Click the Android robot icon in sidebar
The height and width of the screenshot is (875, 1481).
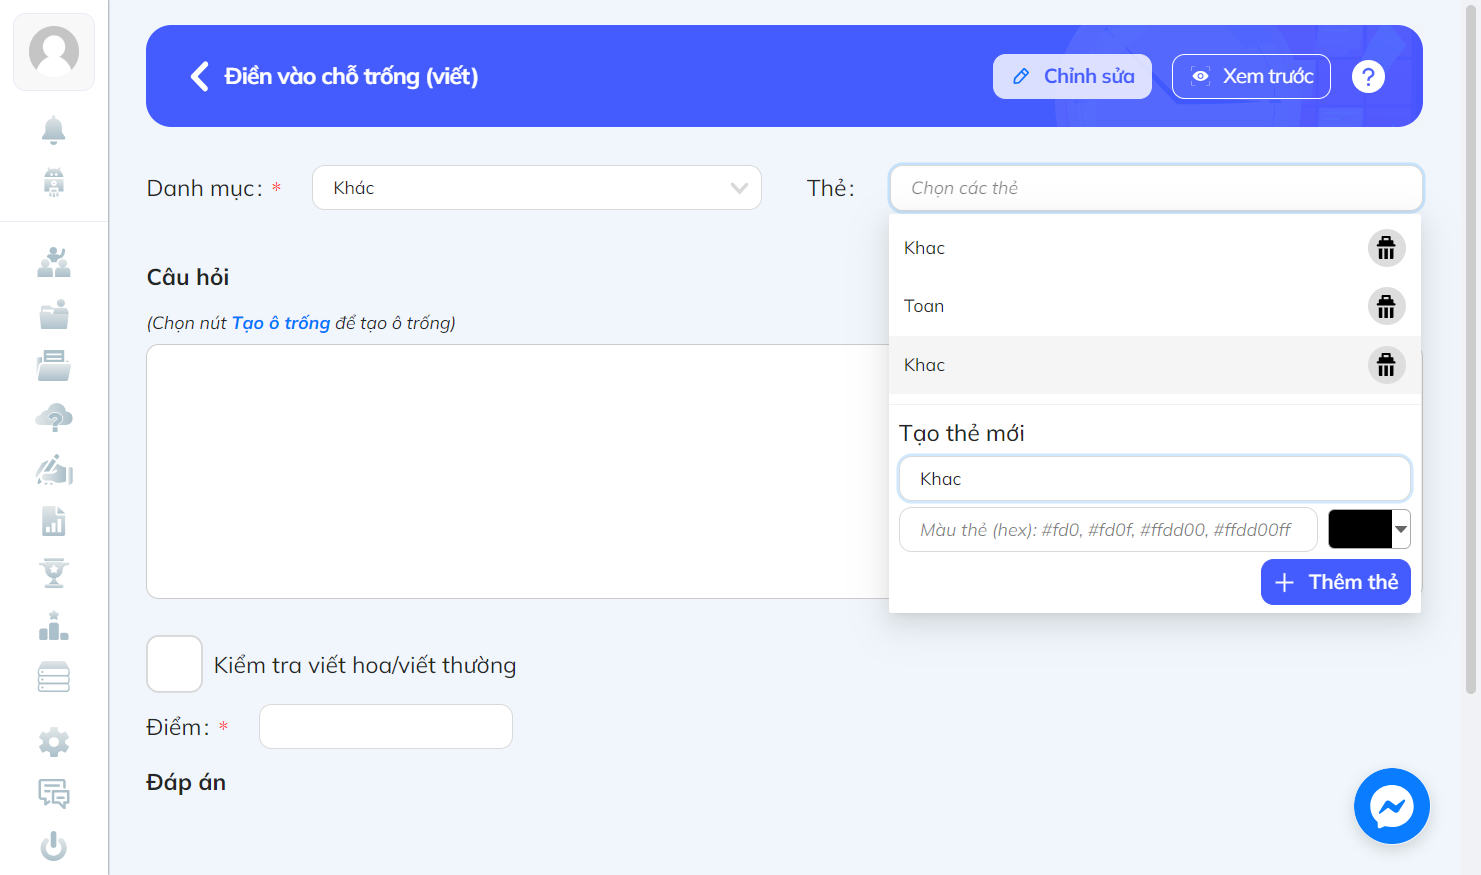54,182
